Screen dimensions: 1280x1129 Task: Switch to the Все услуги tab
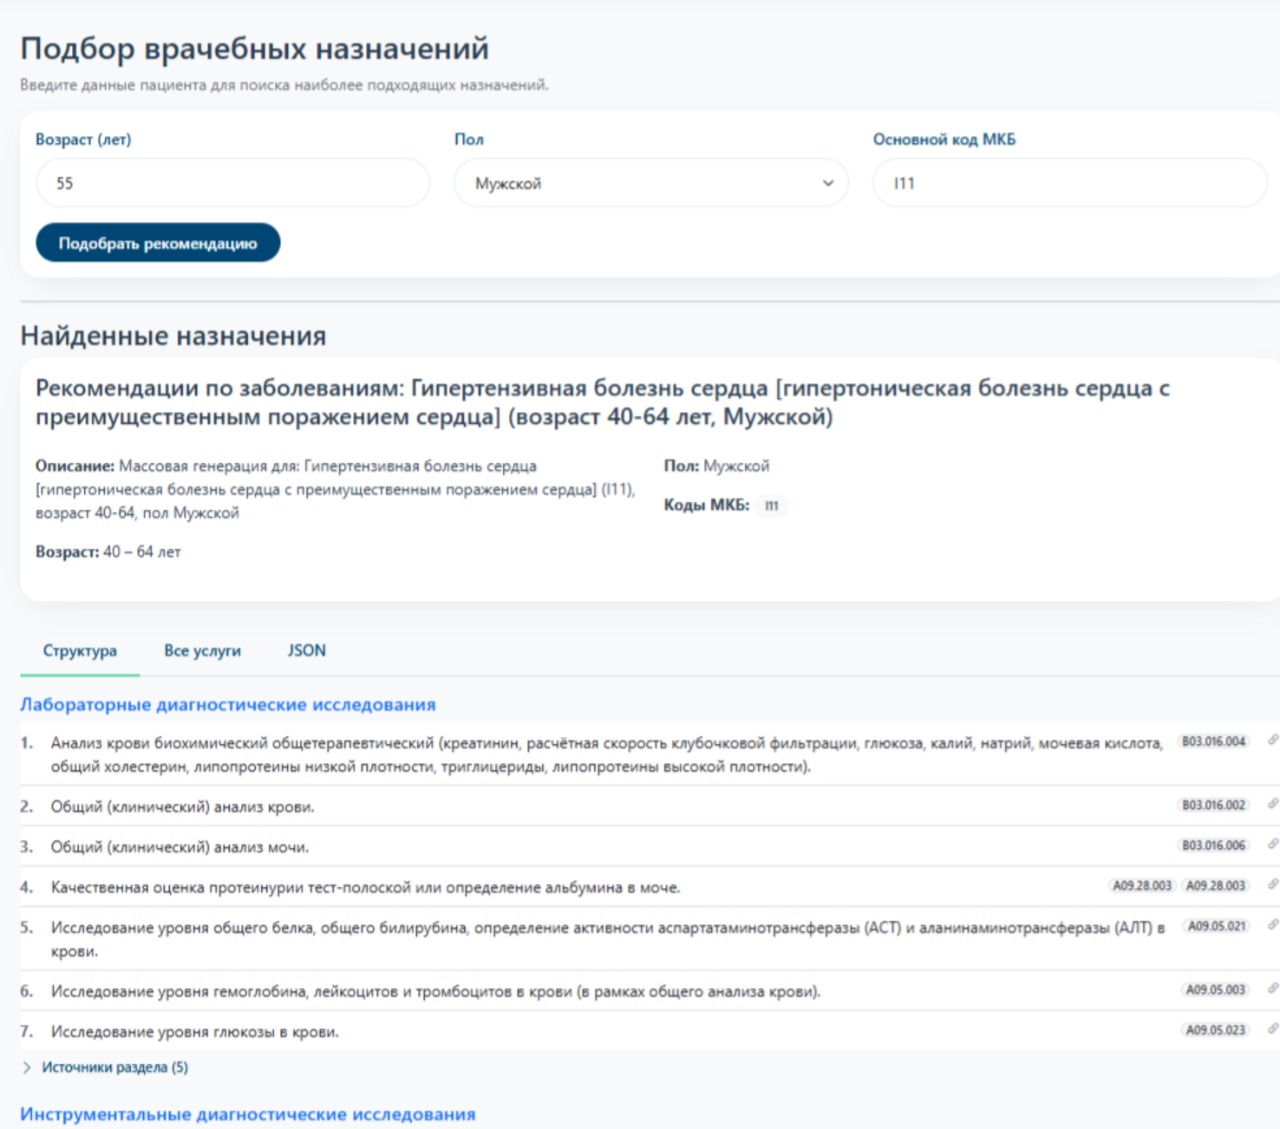click(x=202, y=650)
